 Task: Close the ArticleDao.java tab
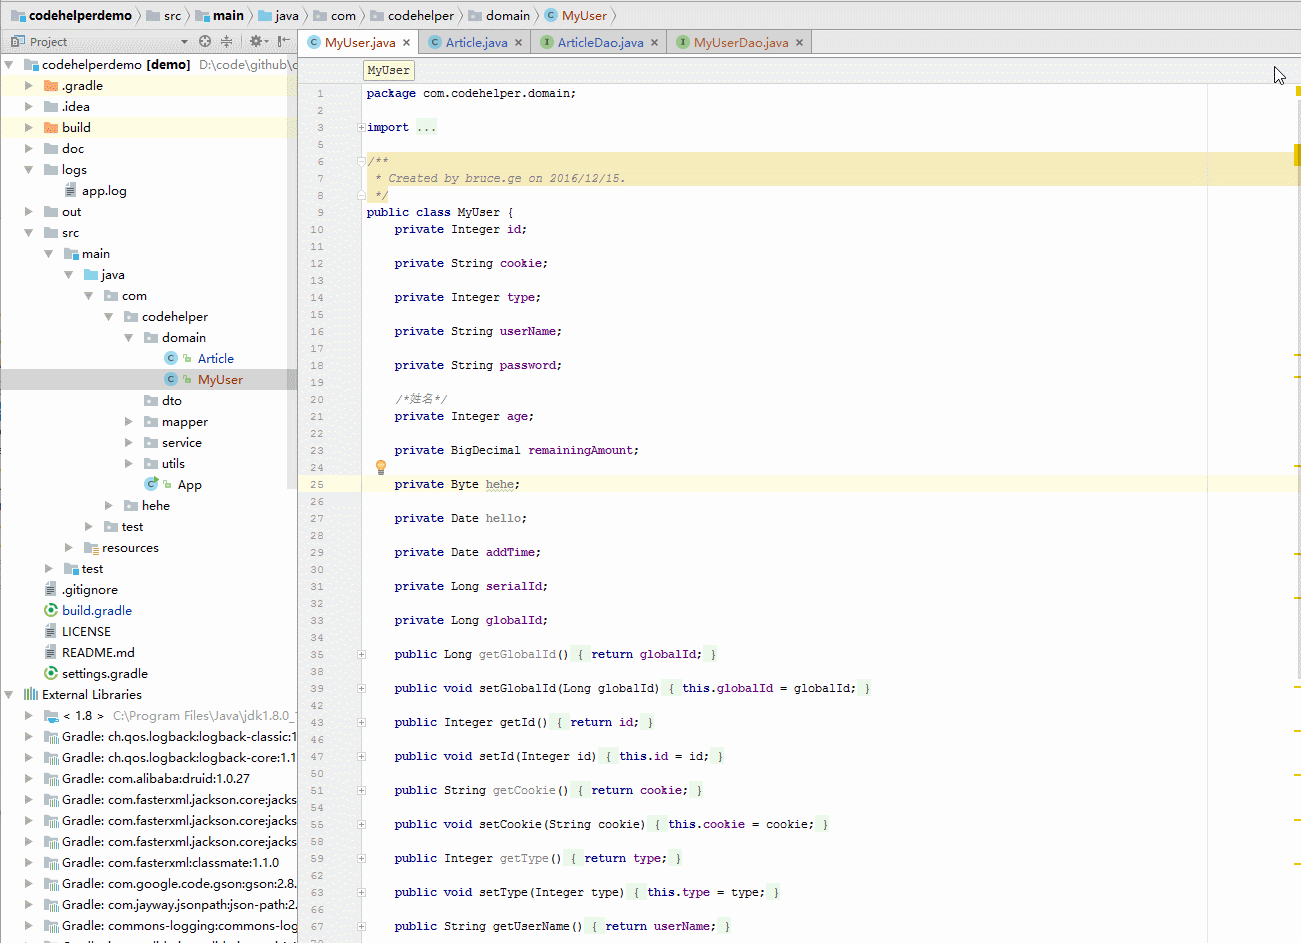(654, 42)
